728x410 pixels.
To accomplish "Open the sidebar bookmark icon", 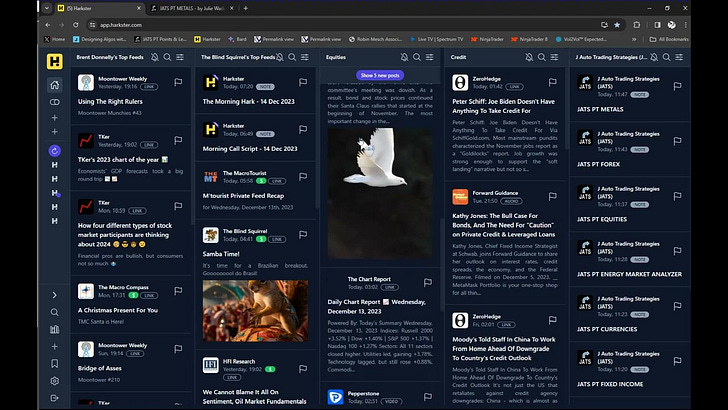I will coord(54,364).
